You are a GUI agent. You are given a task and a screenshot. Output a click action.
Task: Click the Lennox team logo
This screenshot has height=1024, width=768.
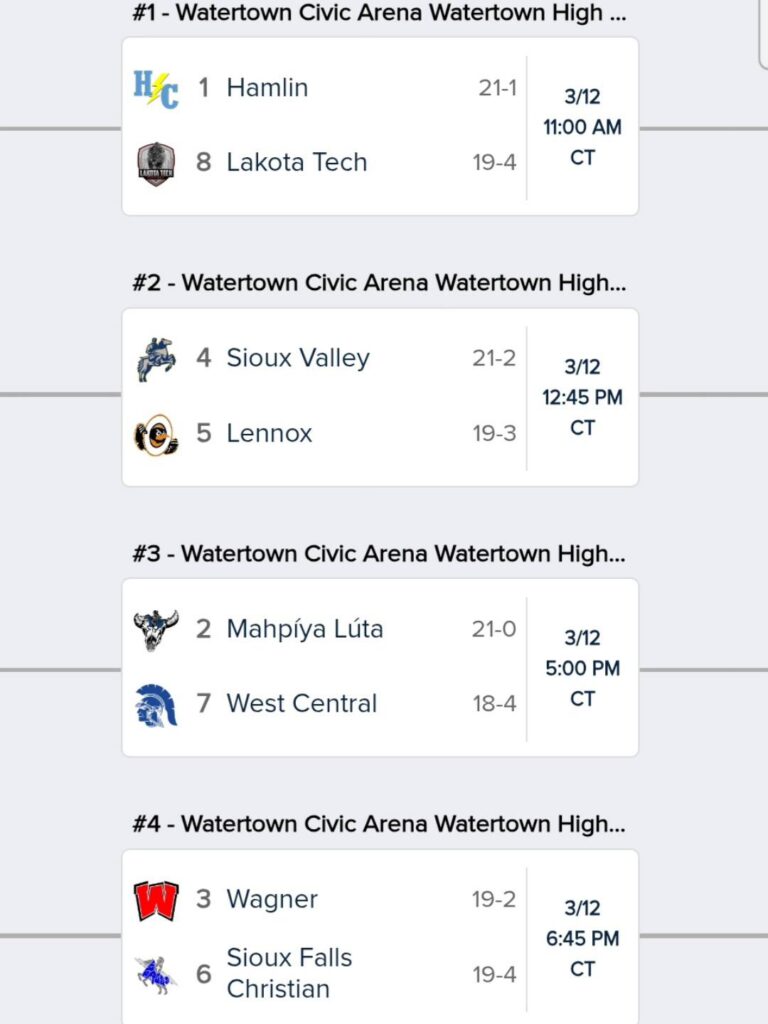[x=156, y=434]
